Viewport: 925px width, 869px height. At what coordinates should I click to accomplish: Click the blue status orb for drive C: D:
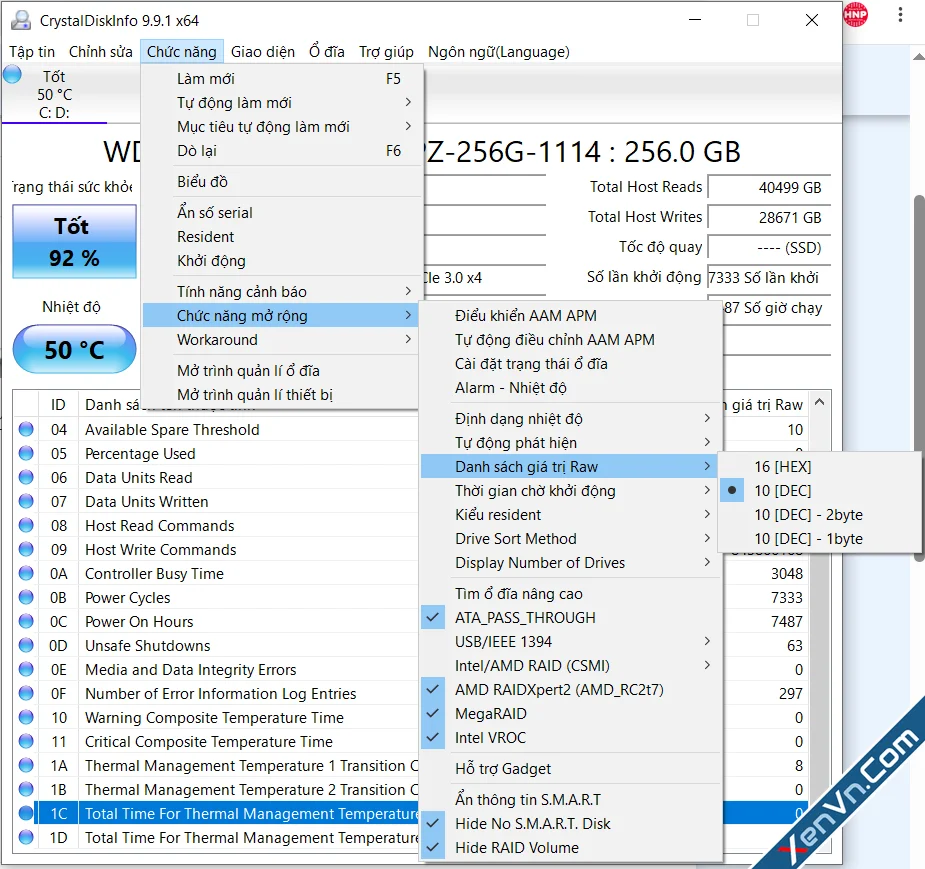pyautogui.click(x=12, y=75)
